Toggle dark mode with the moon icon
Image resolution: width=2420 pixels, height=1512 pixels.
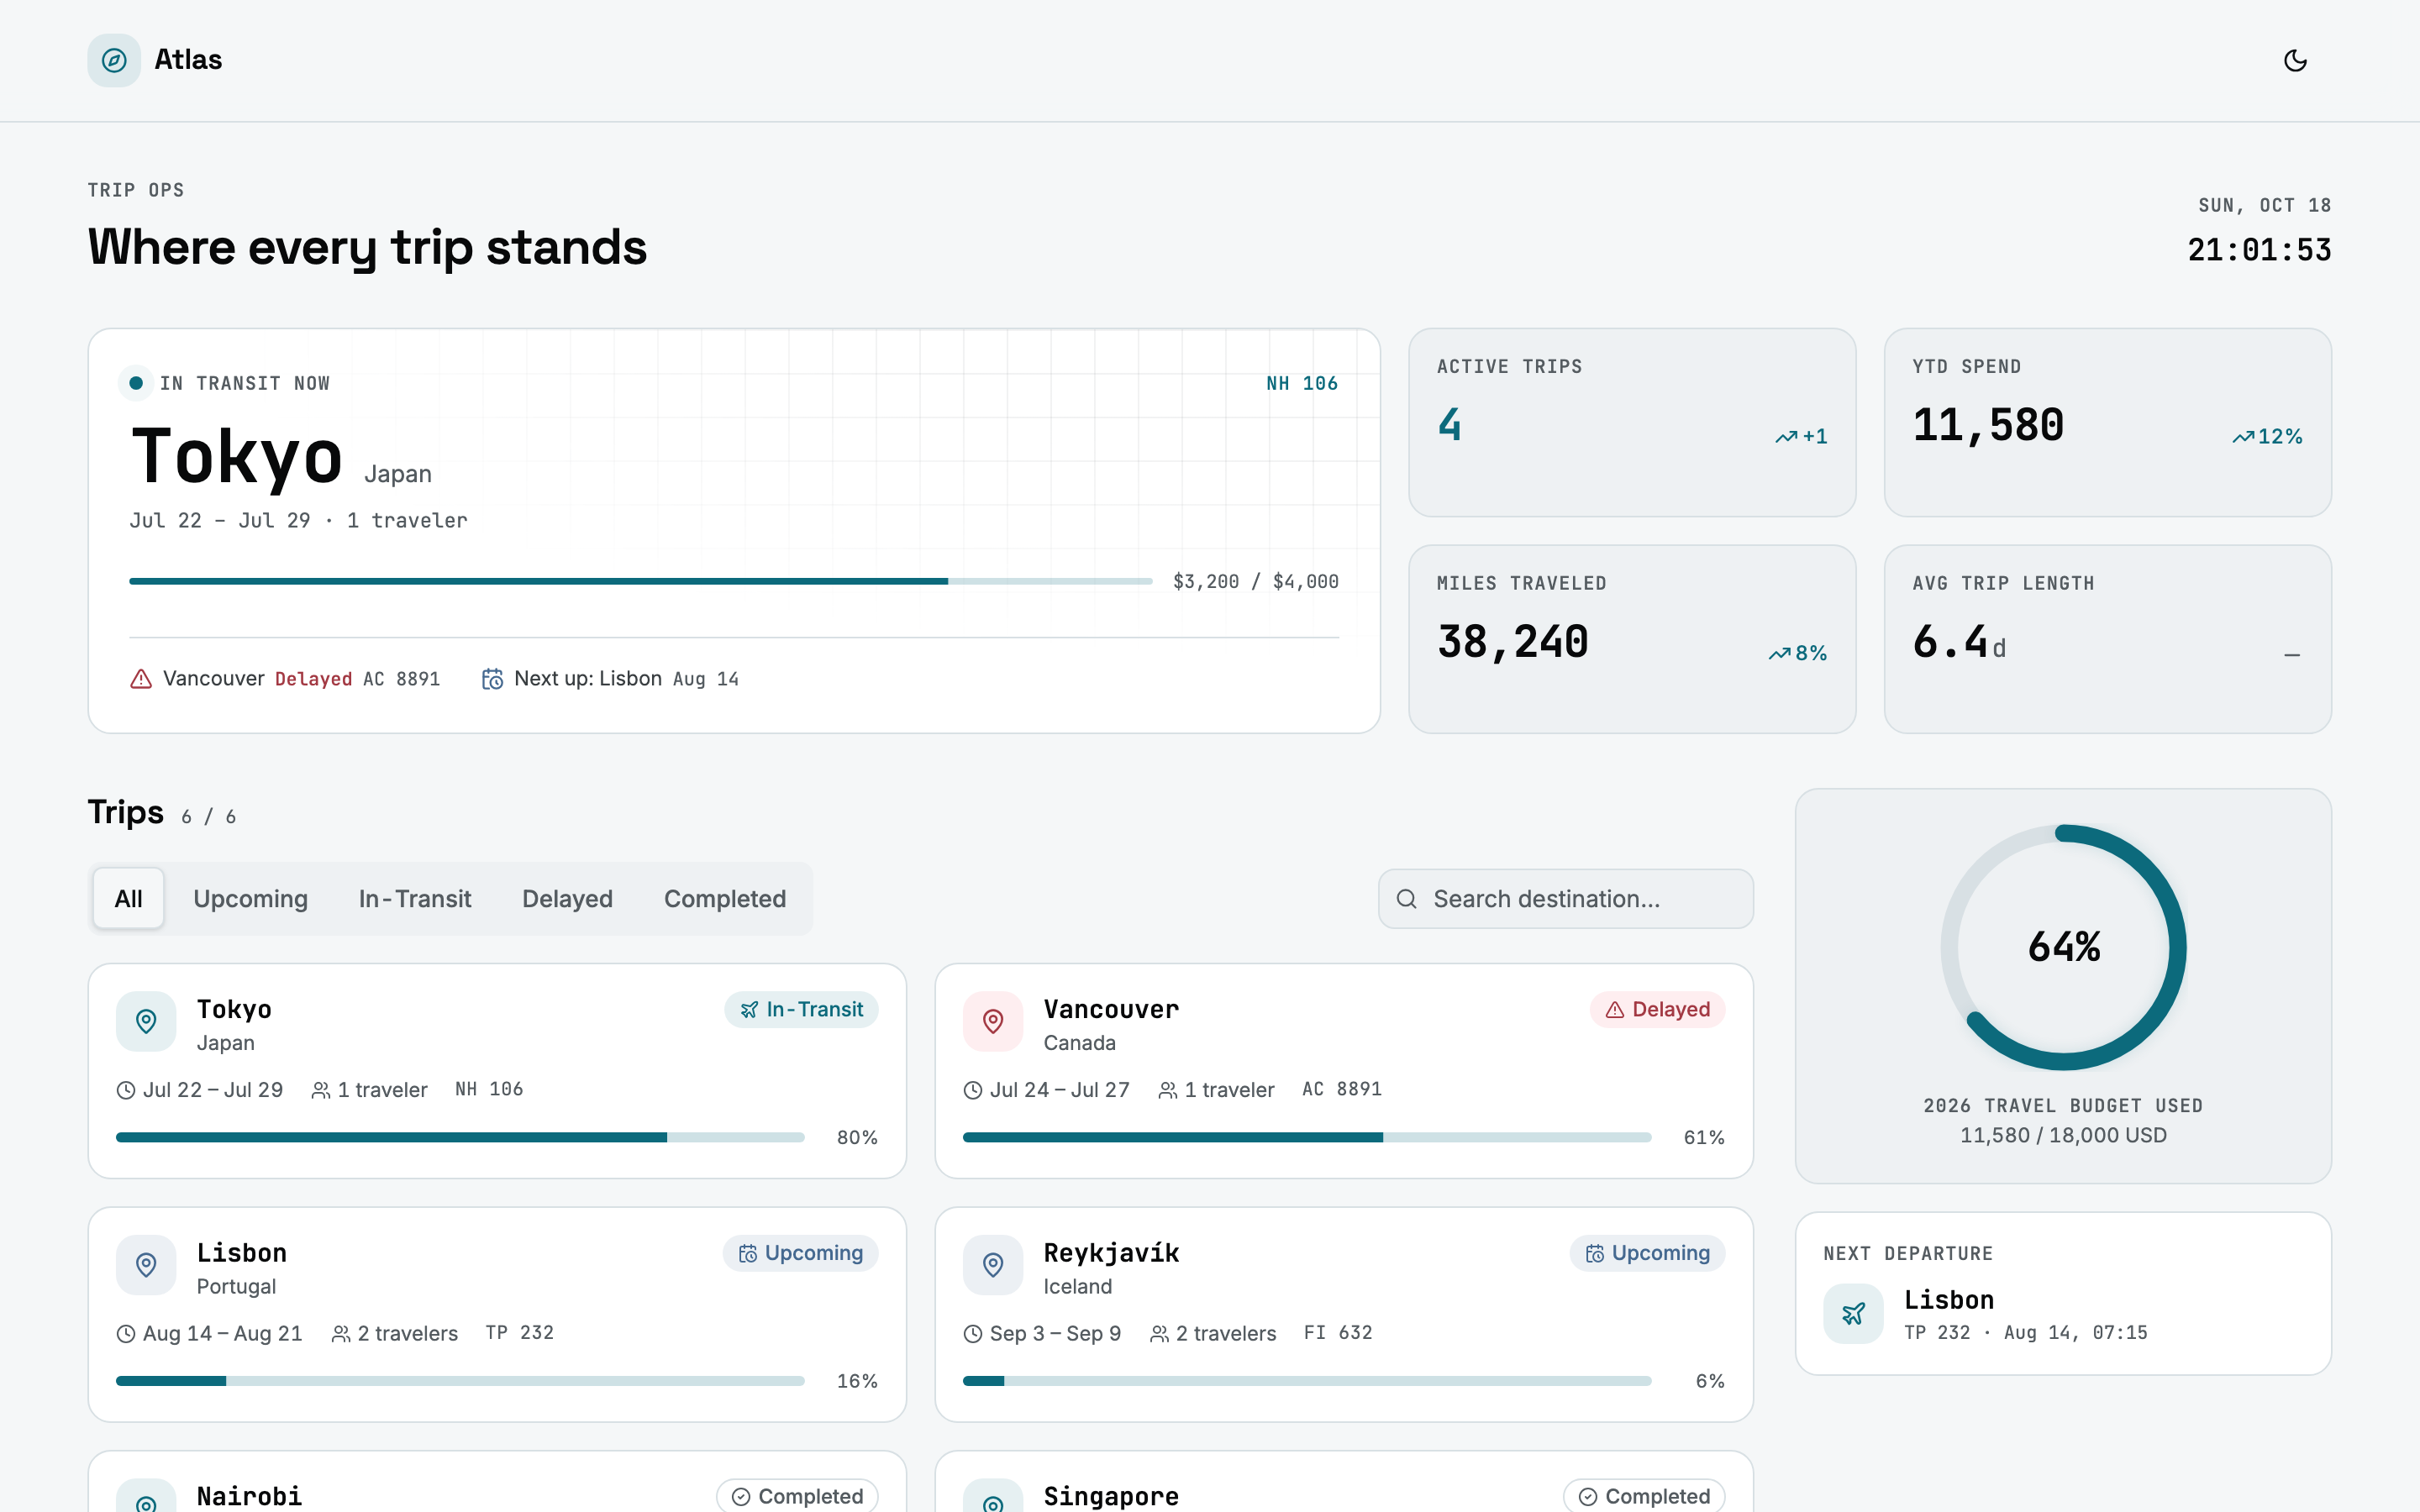2295,60
